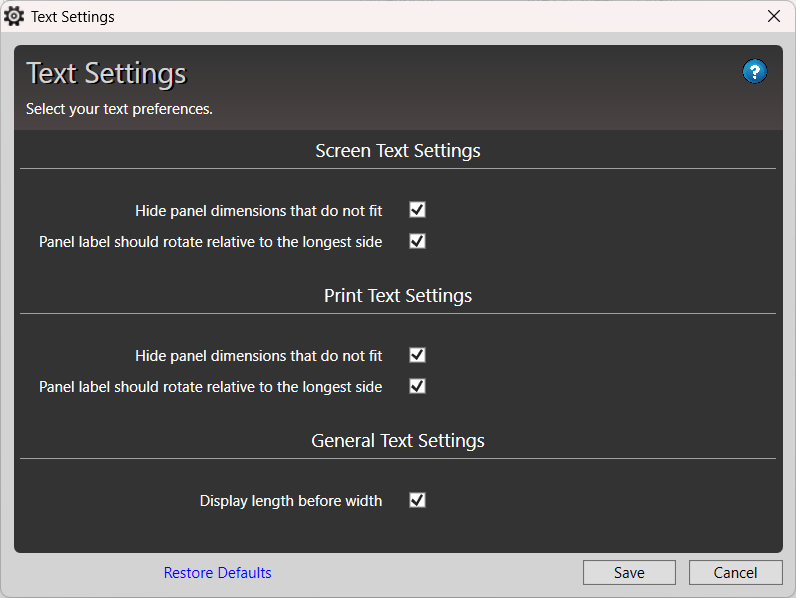Open help via the blue question mark icon
796x598 pixels.
click(x=754, y=71)
